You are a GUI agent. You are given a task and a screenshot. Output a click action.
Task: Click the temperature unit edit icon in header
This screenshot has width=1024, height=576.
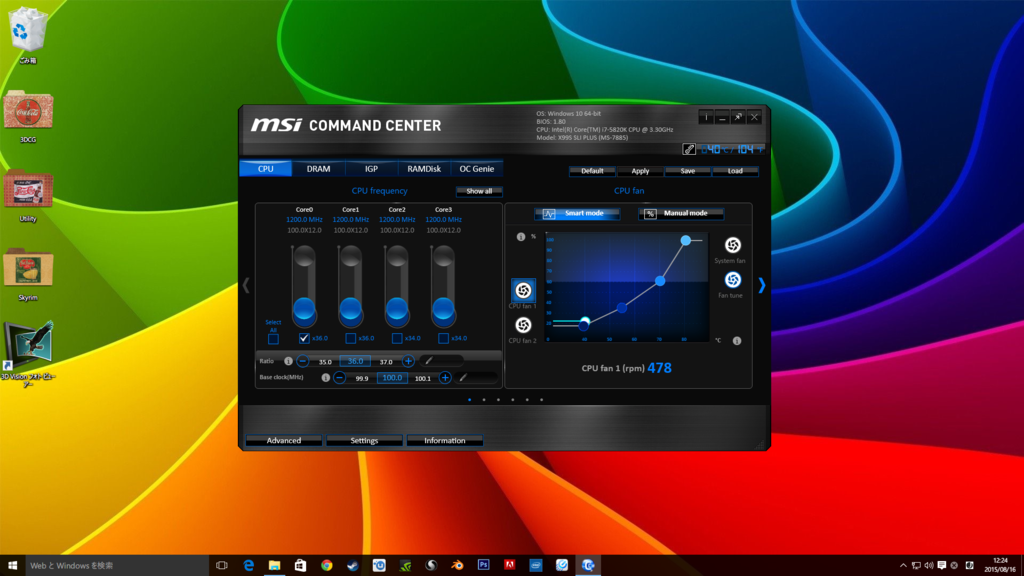tap(689, 150)
